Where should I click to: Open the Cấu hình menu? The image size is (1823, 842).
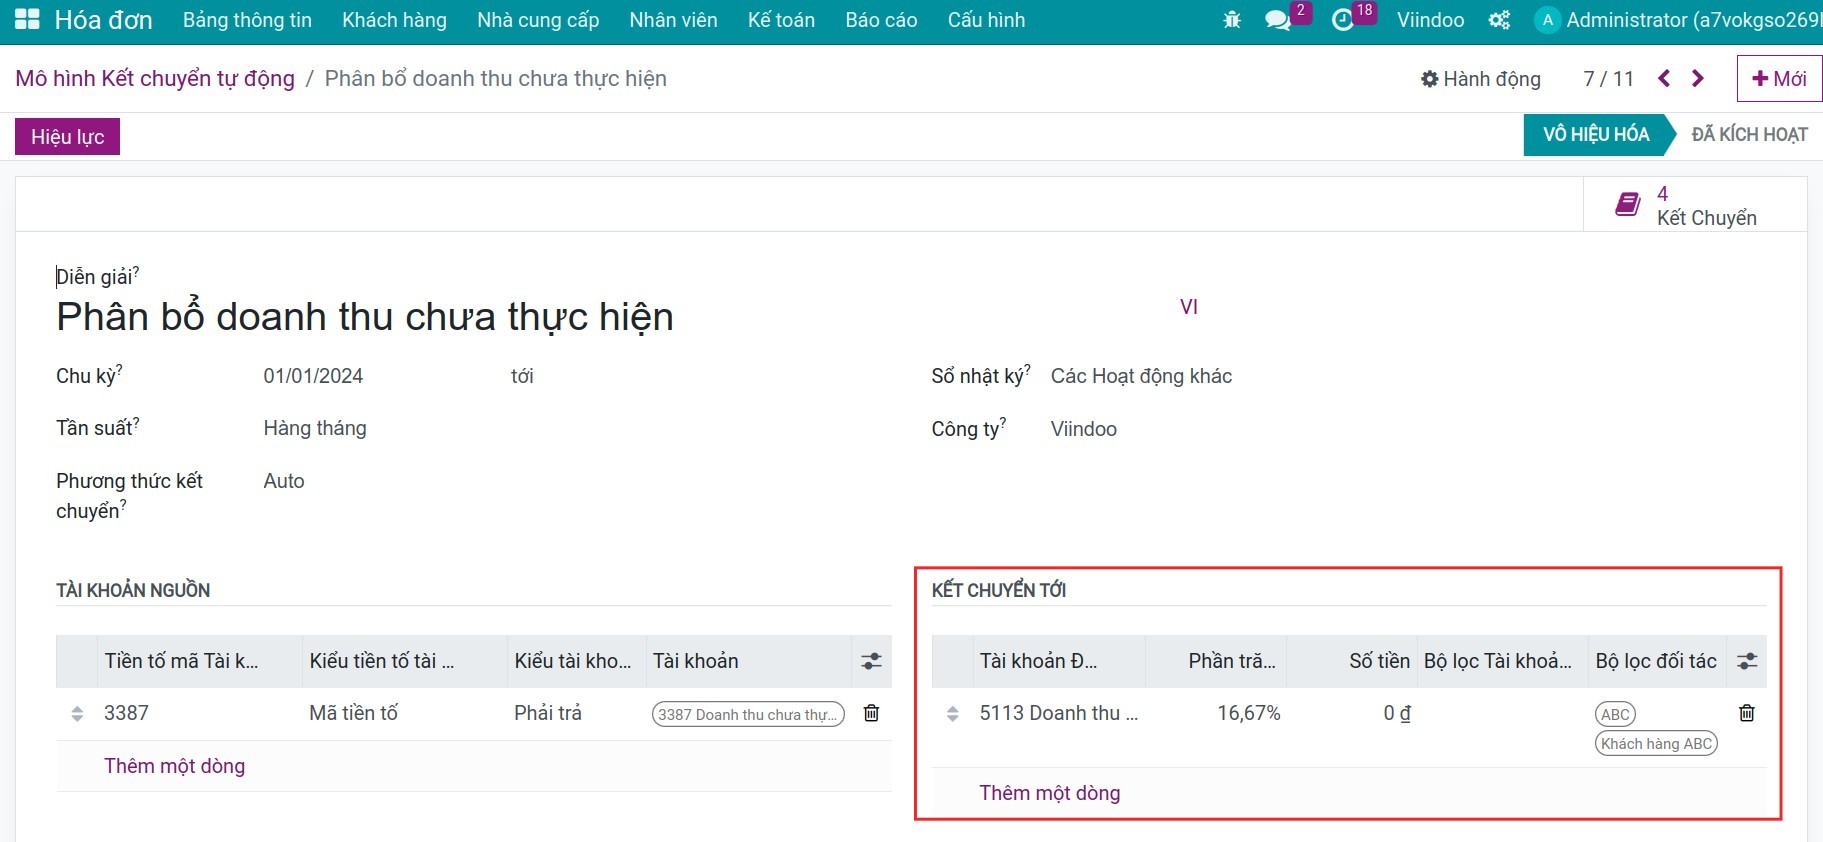click(986, 20)
